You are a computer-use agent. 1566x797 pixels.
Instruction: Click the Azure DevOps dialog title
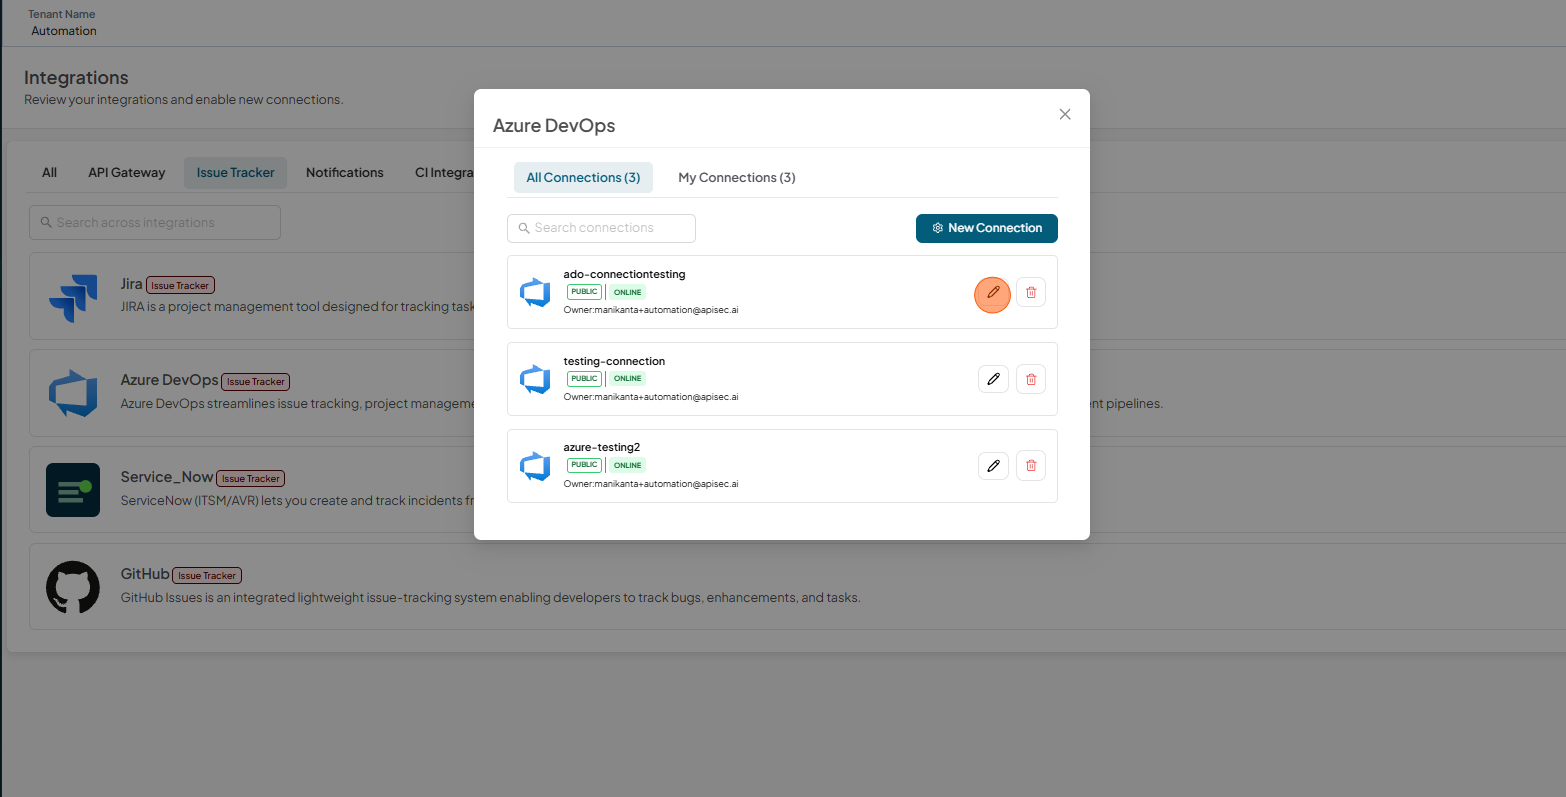(x=554, y=126)
